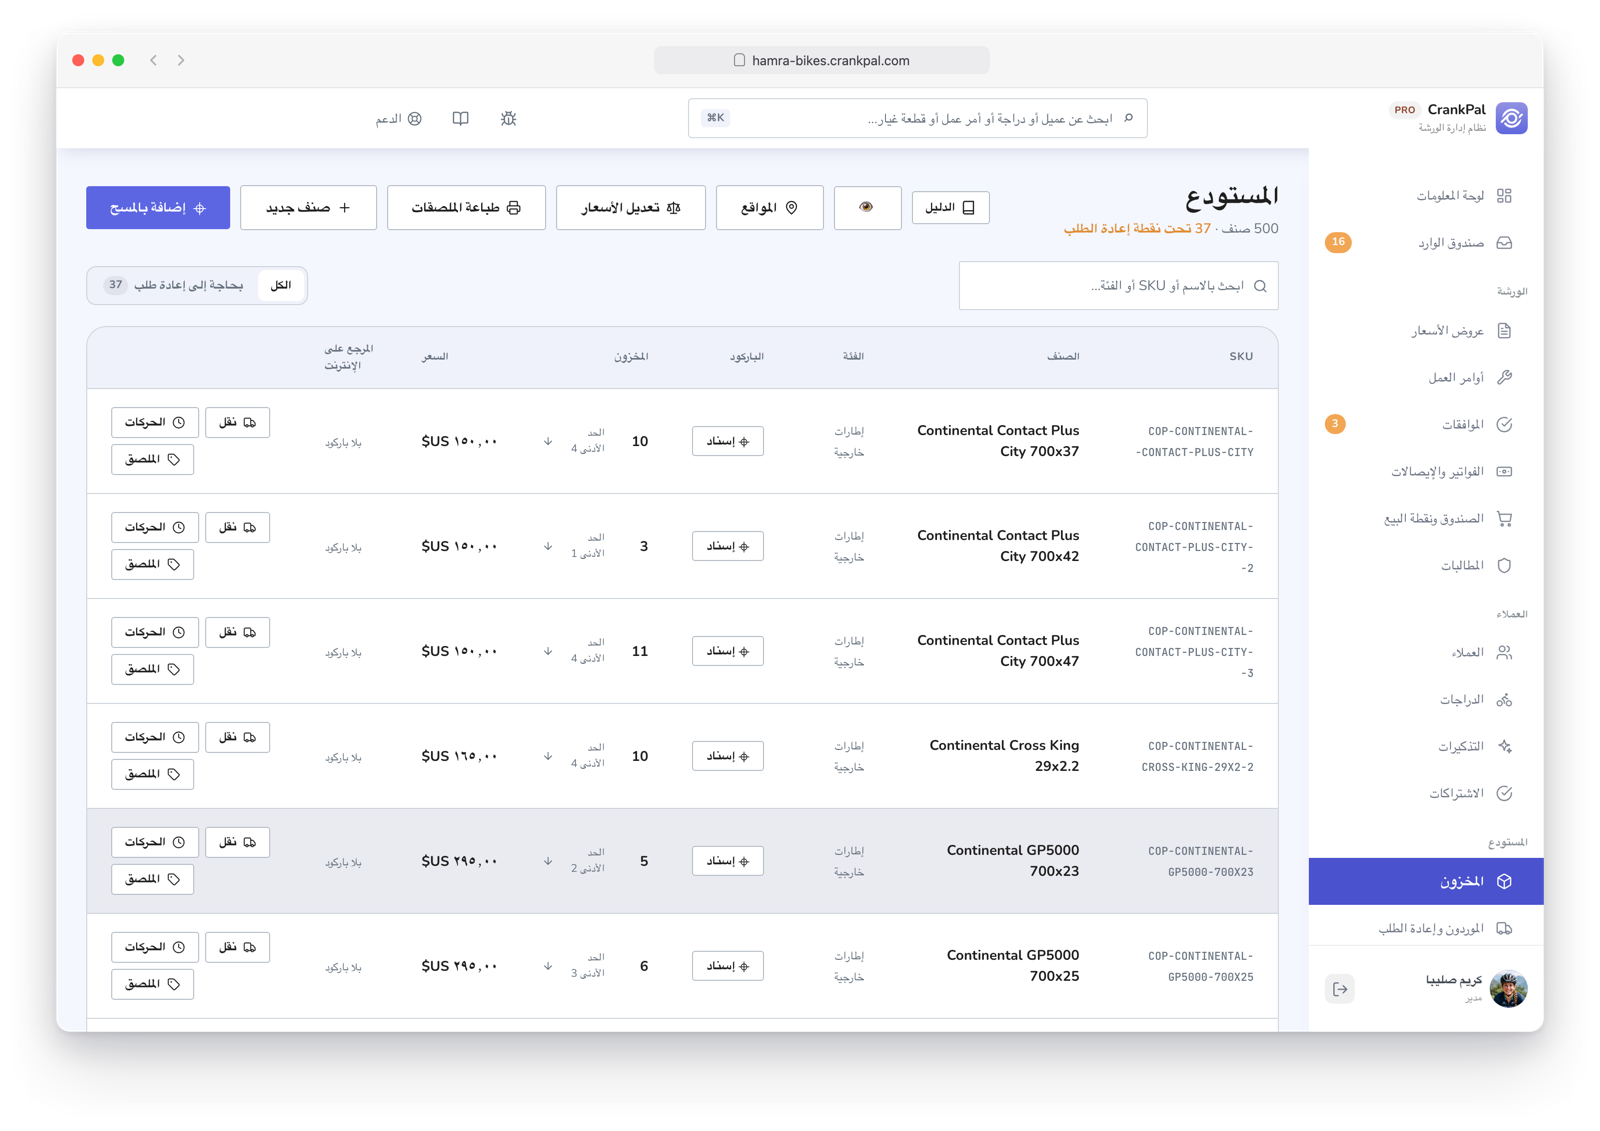
Task: Open العملاء in the sidebar
Action: (x=1427, y=653)
